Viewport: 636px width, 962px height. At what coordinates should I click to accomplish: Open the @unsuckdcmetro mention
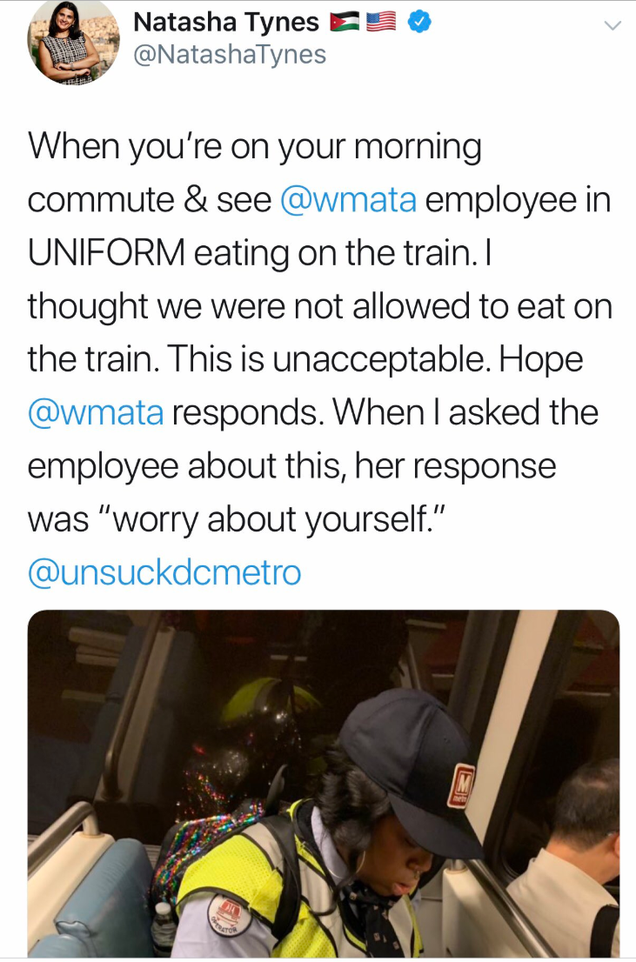pos(164,572)
